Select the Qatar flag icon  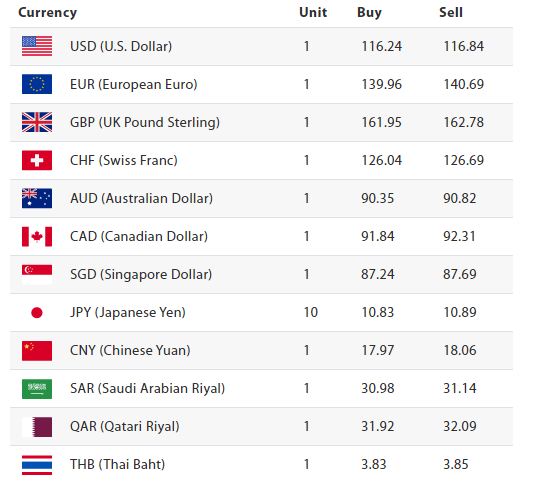pyautogui.click(x=37, y=427)
